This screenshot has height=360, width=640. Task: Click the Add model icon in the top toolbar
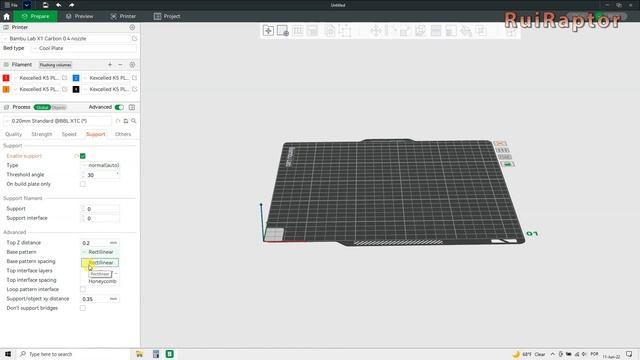[268, 31]
